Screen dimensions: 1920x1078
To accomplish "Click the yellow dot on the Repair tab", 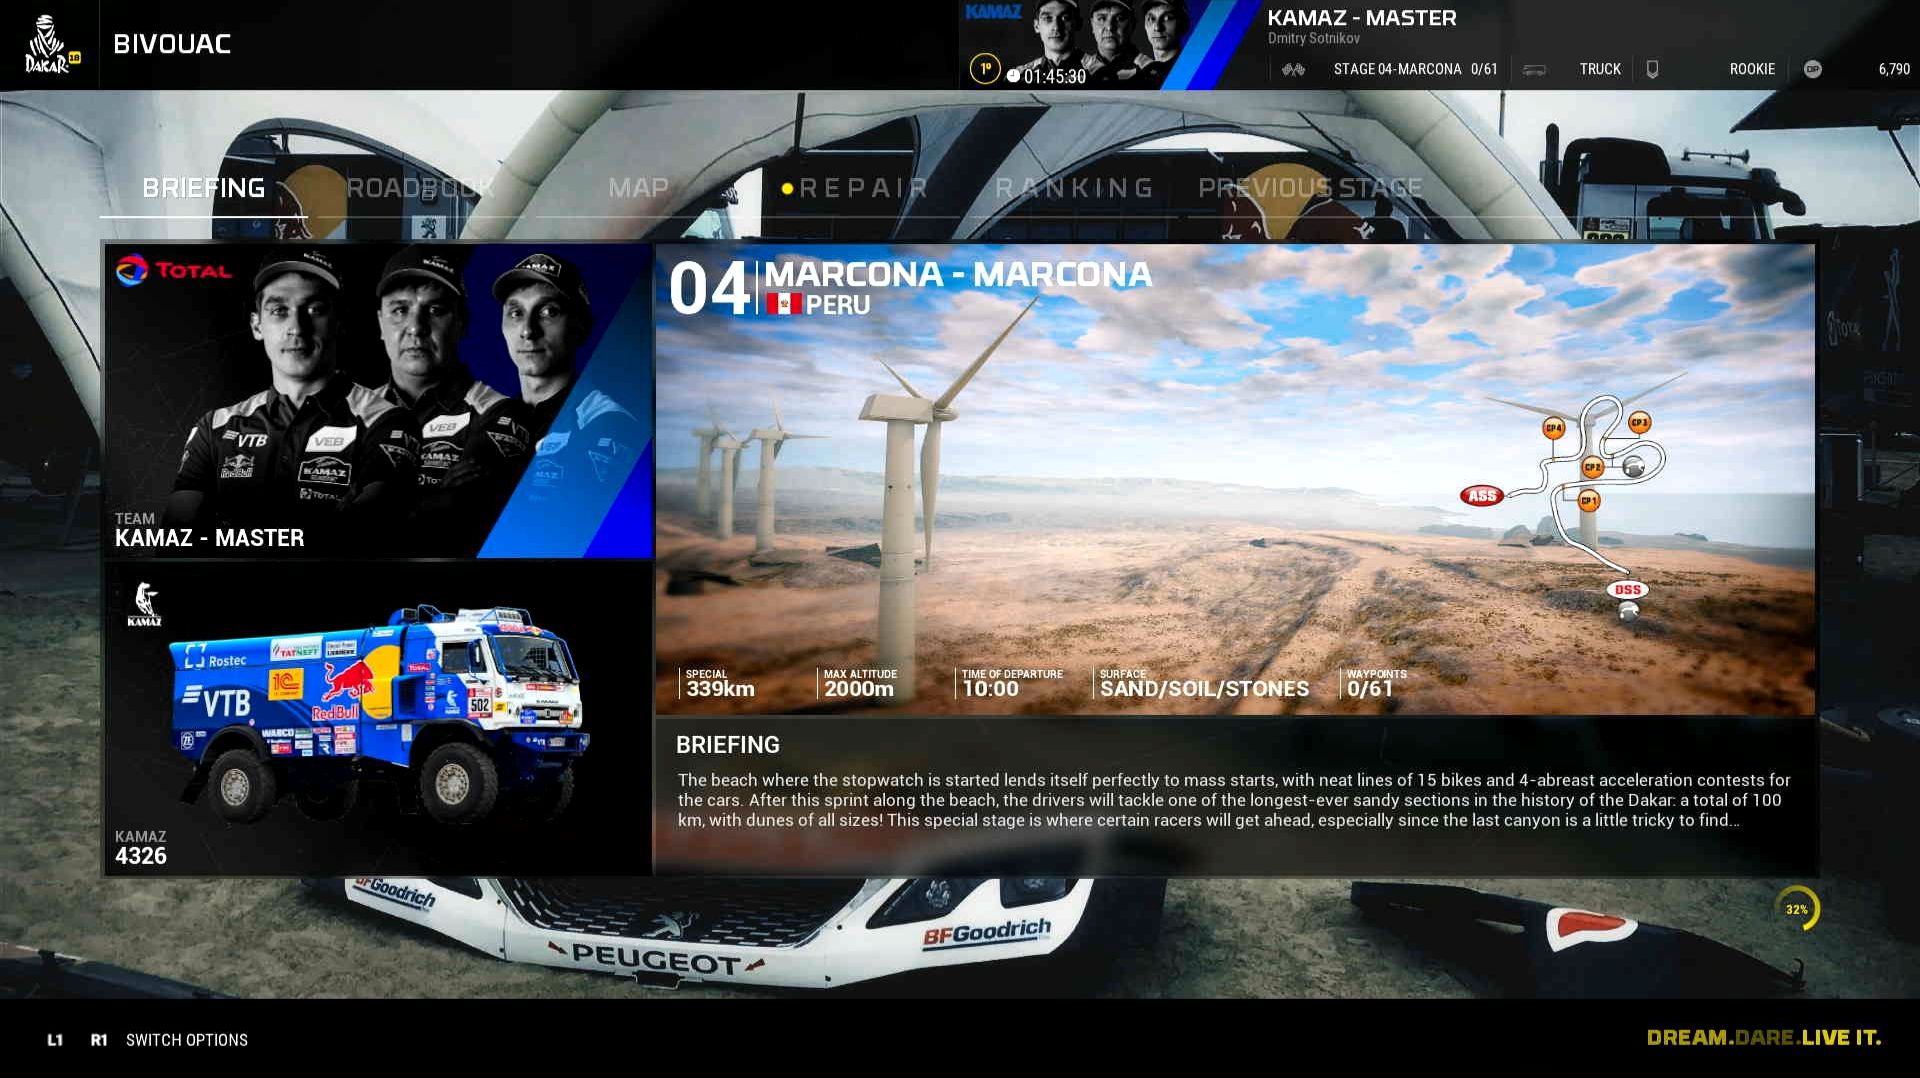I will (x=787, y=188).
